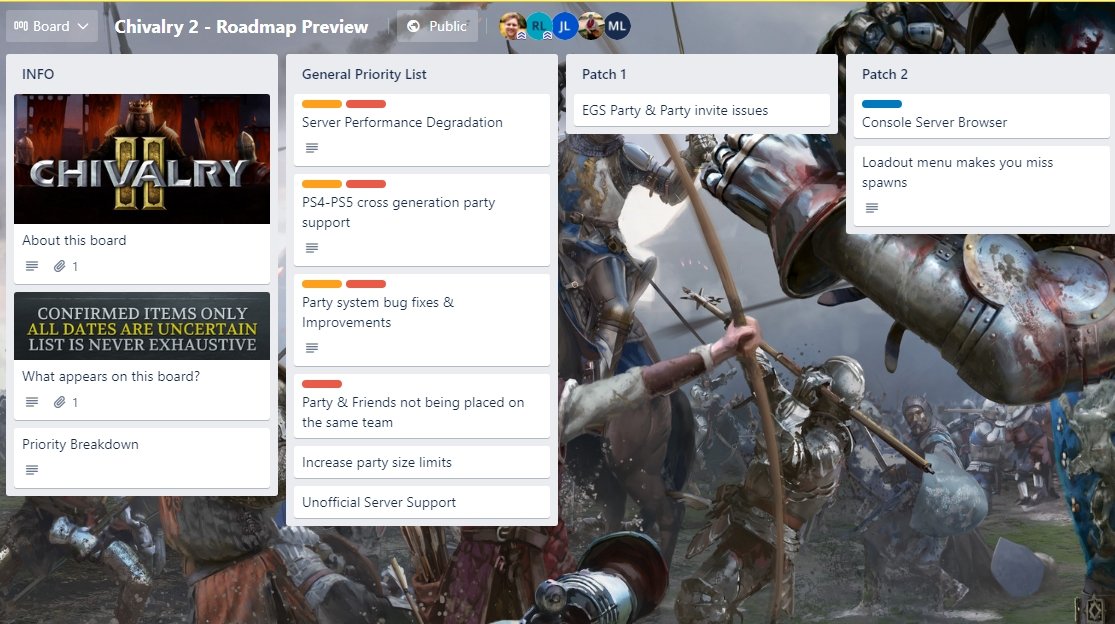Viewport: 1115px width, 624px height.
Task: Open the Chivalry II cover image card
Action: pos(142,159)
